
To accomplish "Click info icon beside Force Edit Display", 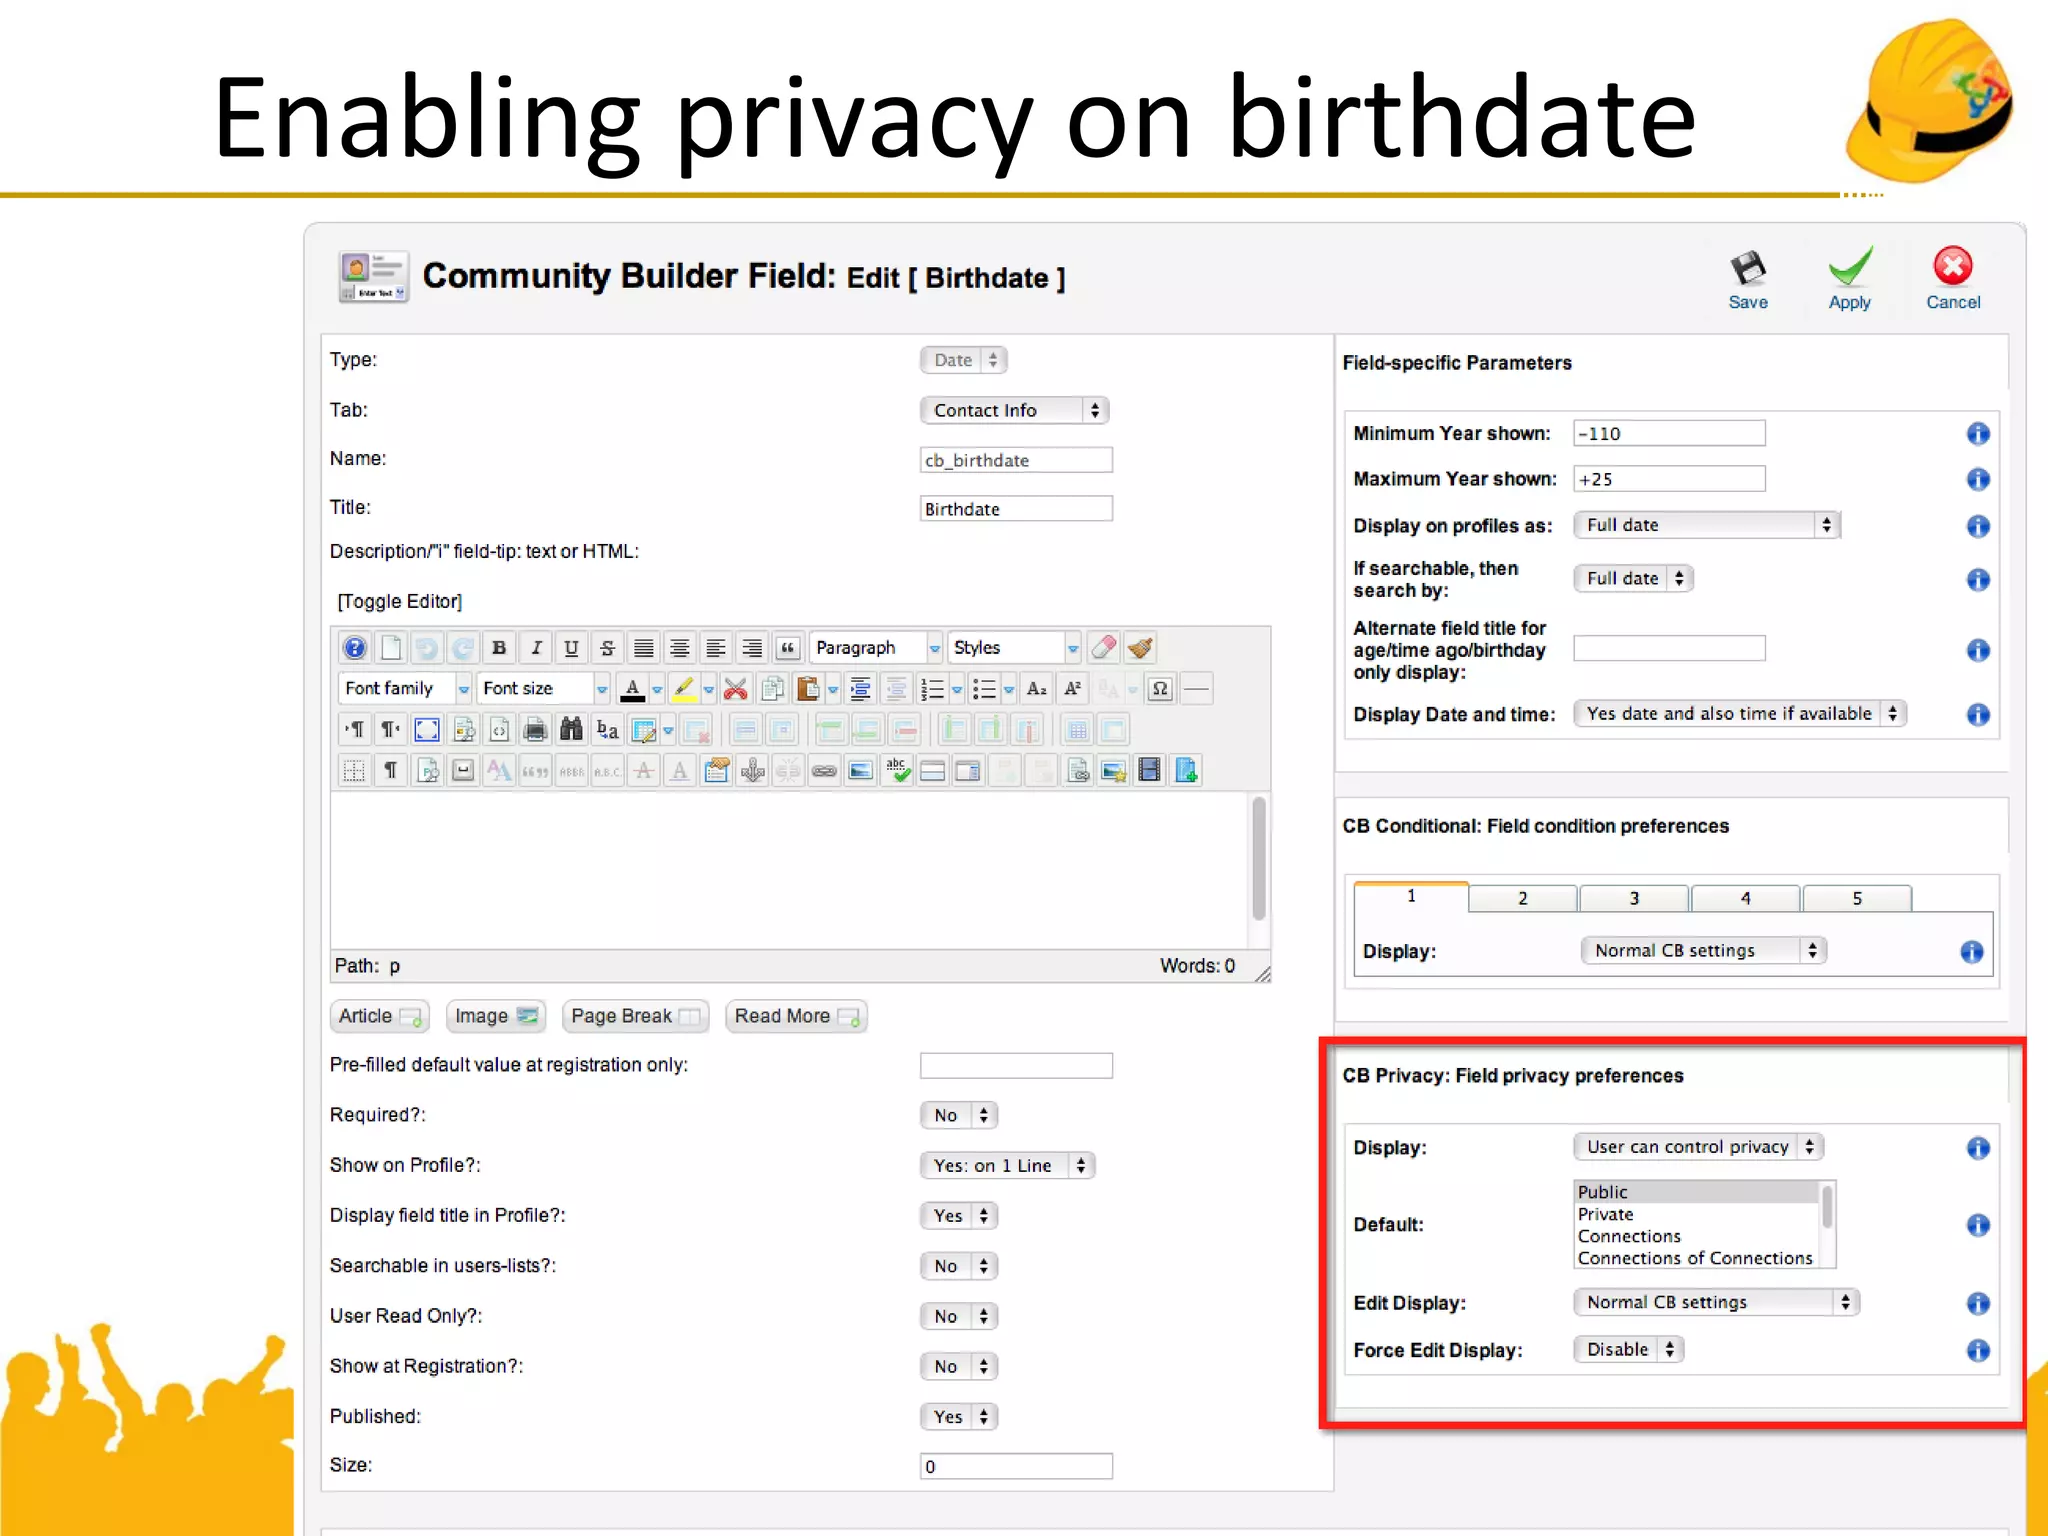I will pyautogui.click(x=1977, y=1351).
